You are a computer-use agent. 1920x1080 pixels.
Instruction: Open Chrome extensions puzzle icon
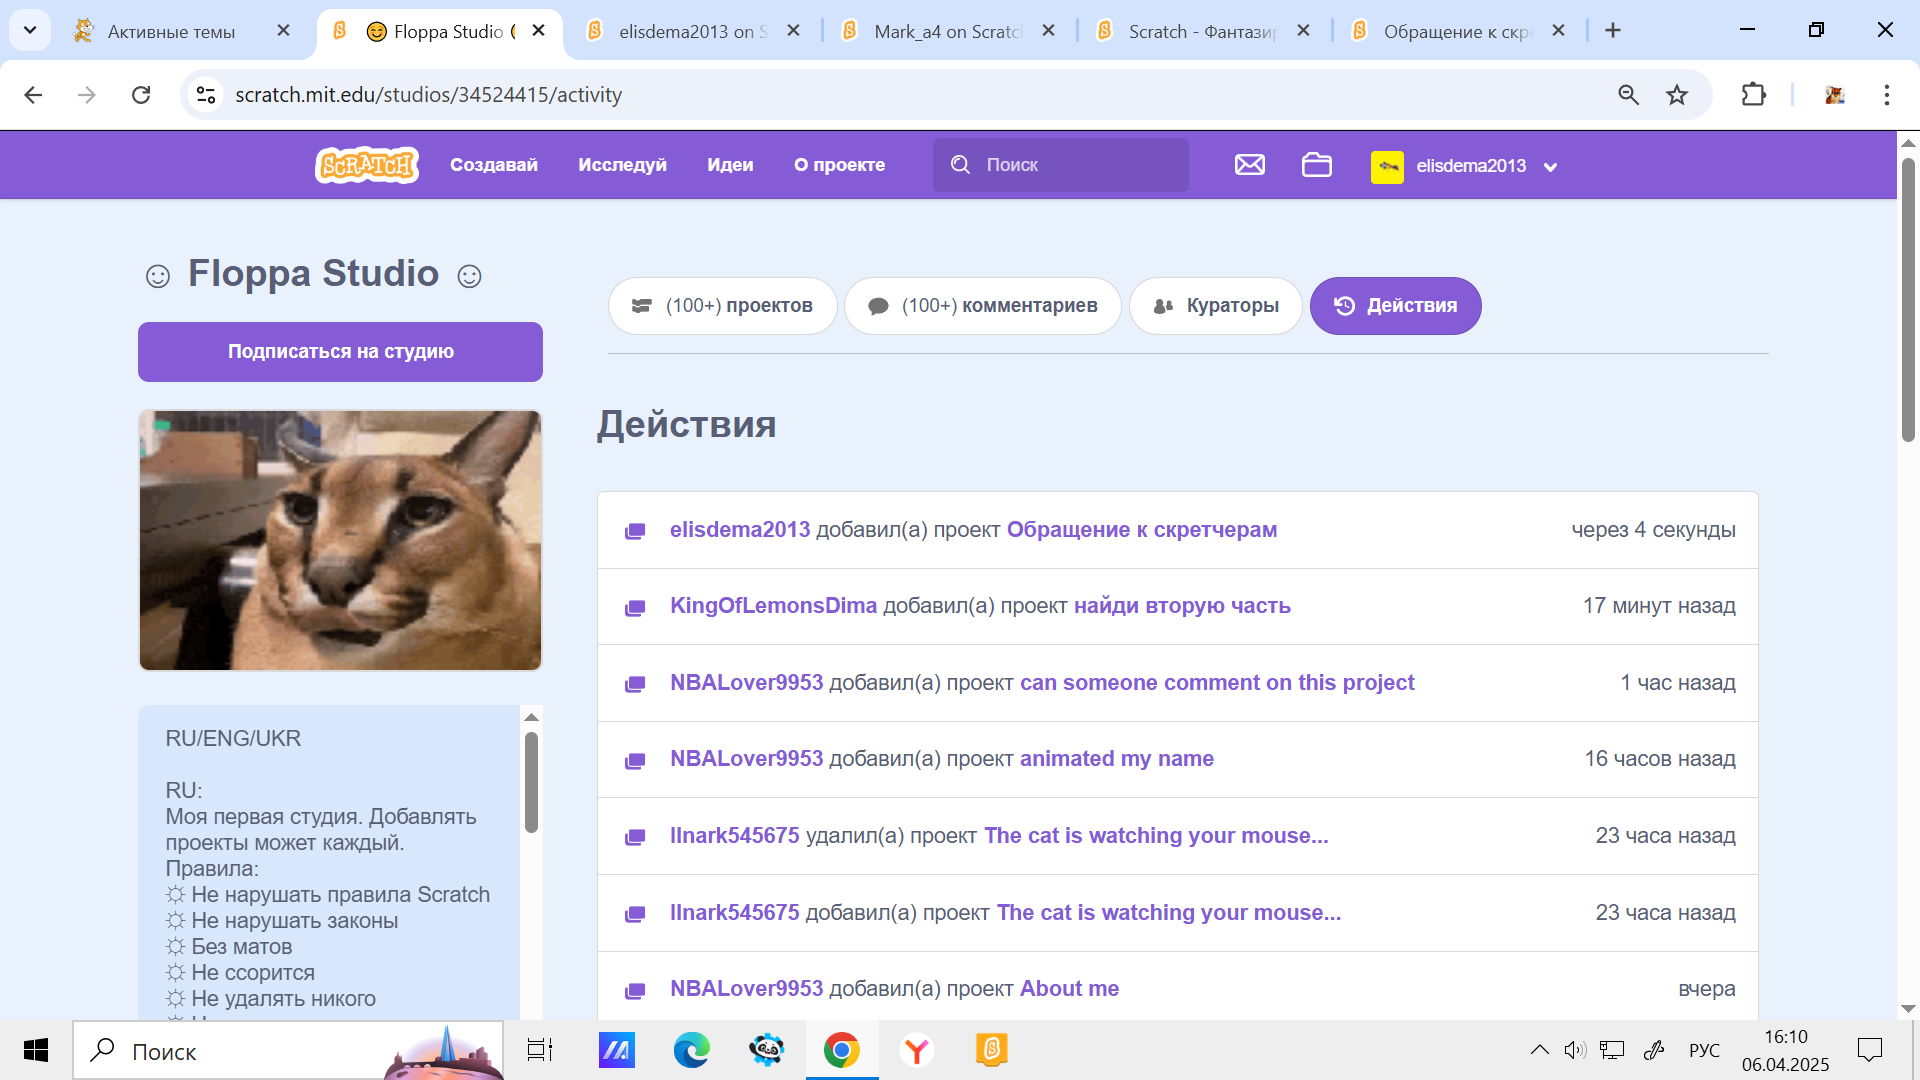pyautogui.click(x=1753, y=95)
